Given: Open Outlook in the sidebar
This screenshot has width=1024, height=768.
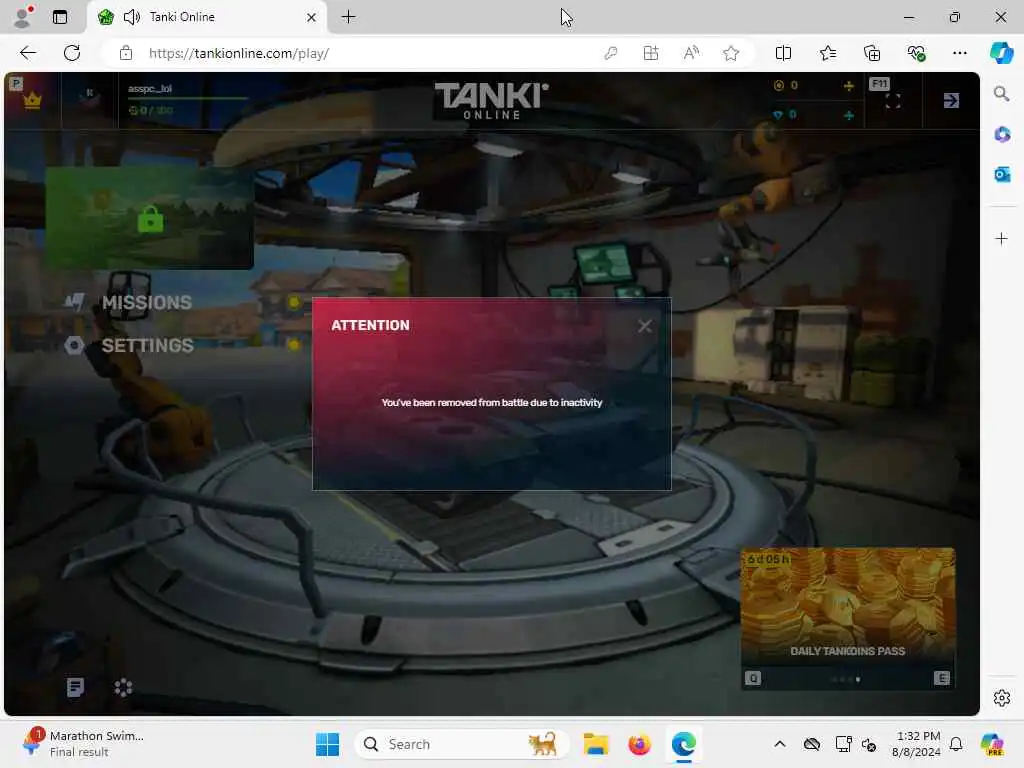Looking at the screenshot, I should click(x=1002, y=174).
